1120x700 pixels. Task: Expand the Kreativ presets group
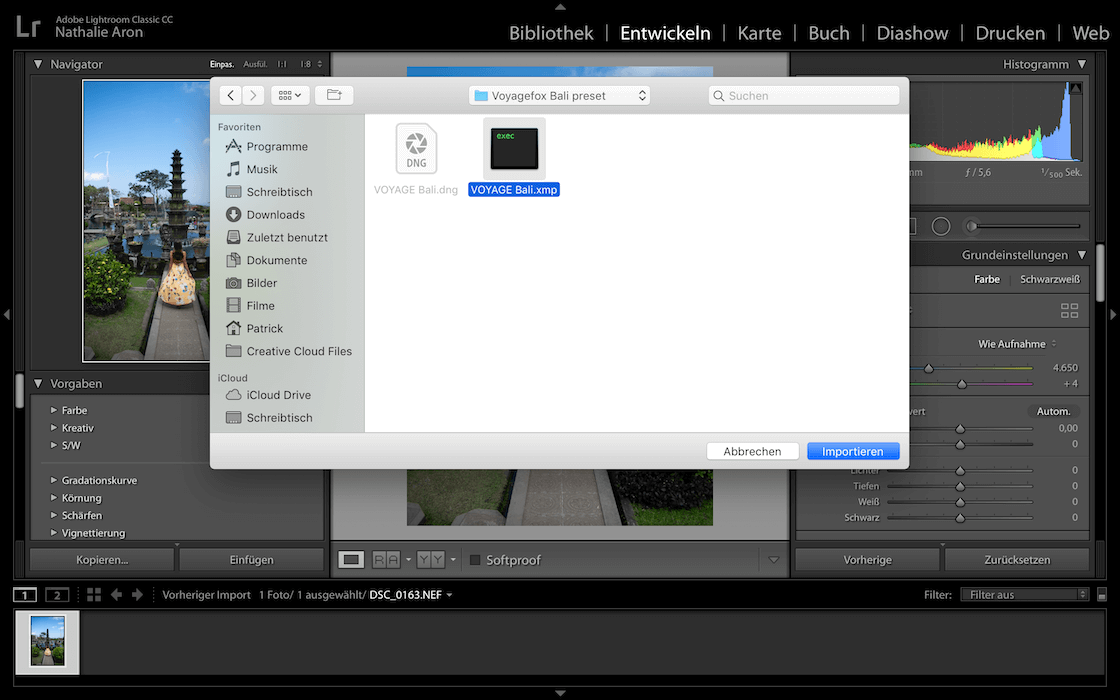click(x=54, y=428)
